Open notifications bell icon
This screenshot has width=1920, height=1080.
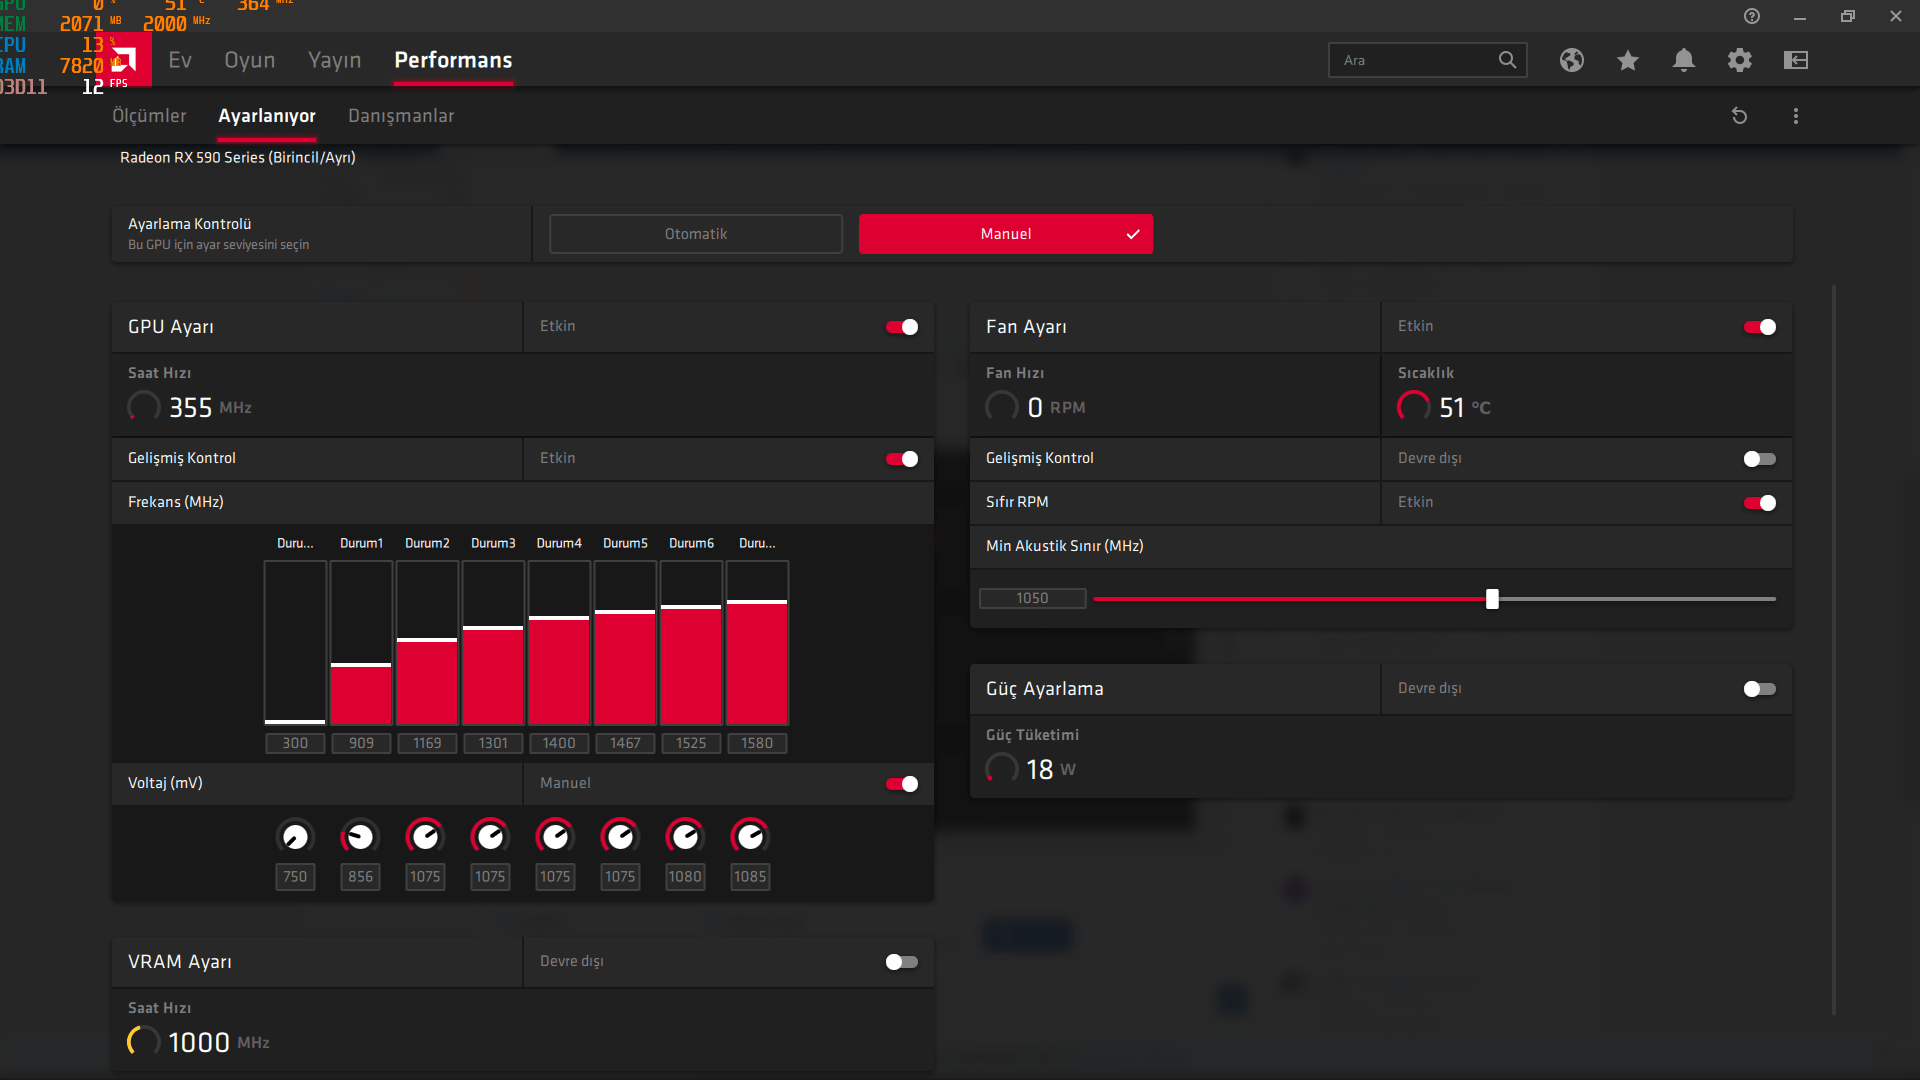point(1683,60)
